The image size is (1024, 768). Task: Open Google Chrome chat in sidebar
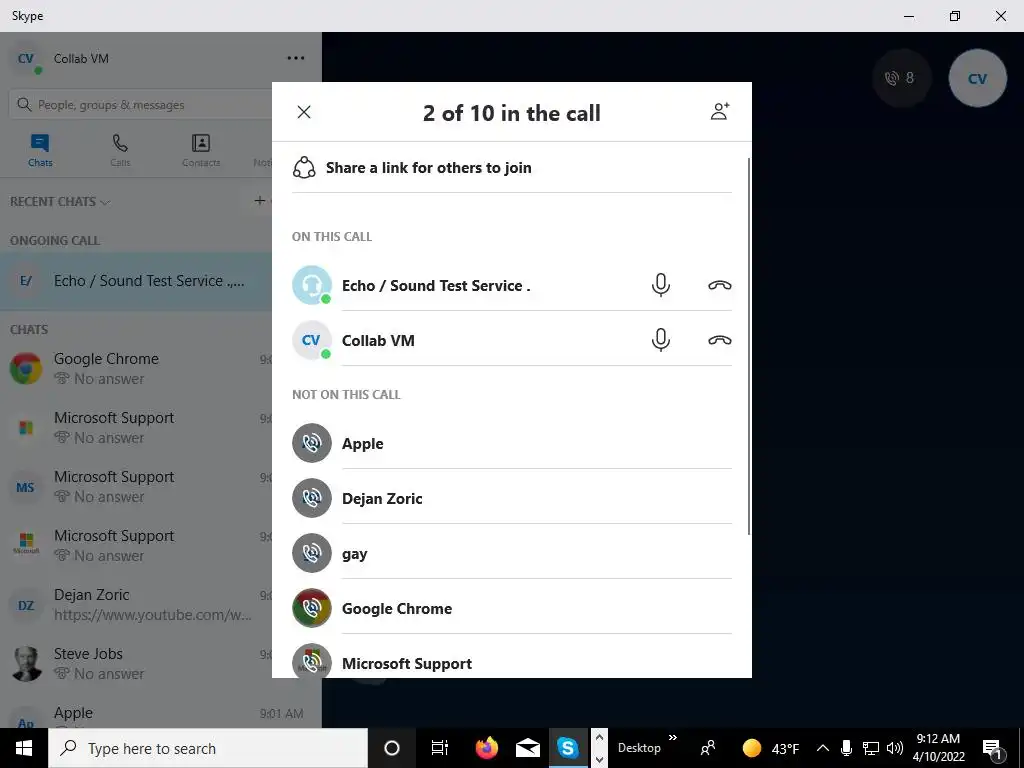(x=136, y=368)
